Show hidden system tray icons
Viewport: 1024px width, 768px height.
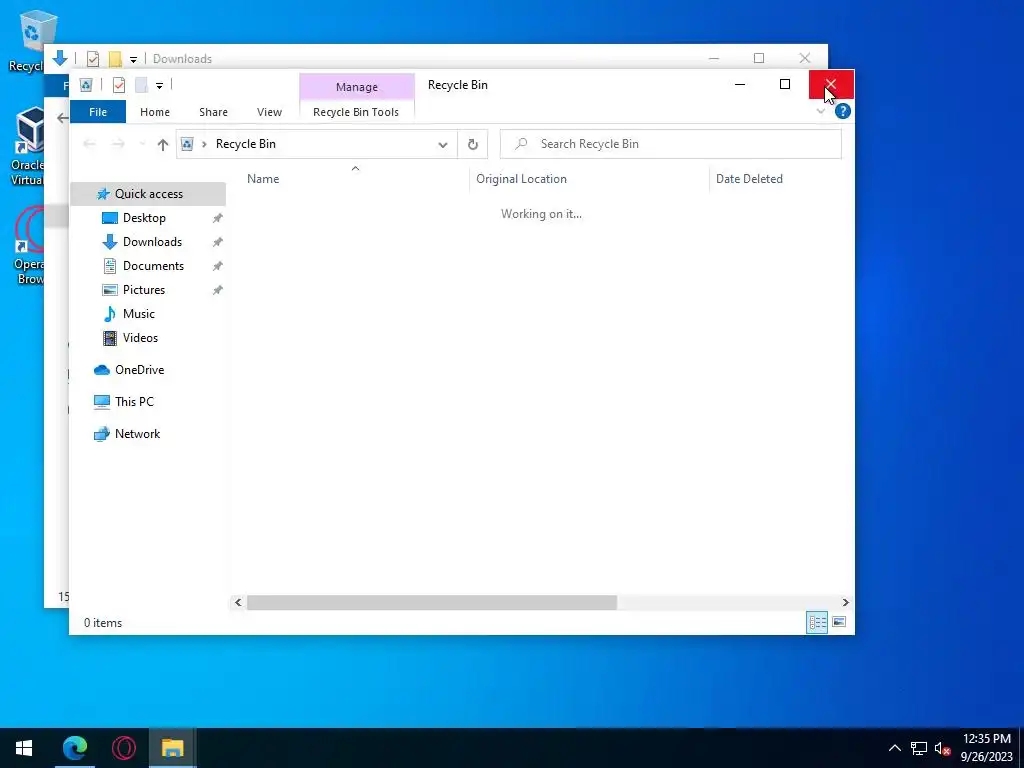click(x=895, y=748)
